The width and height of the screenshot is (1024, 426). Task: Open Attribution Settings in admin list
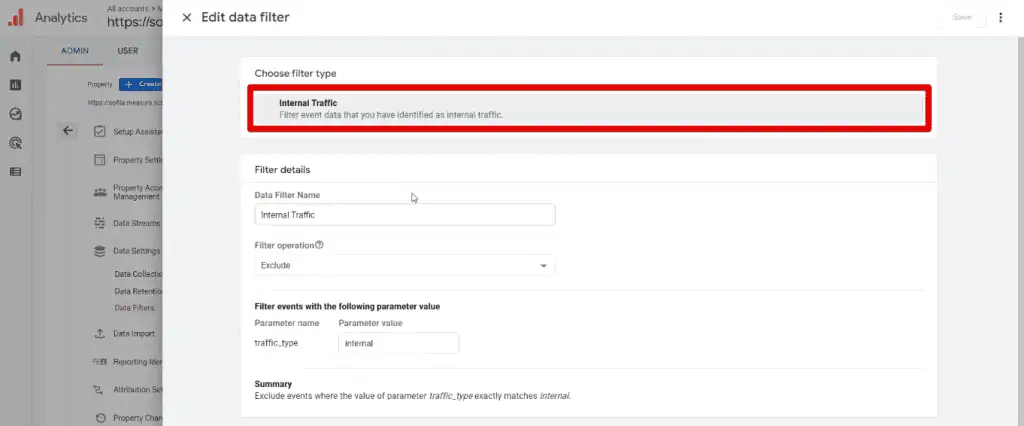coord(136,389)
